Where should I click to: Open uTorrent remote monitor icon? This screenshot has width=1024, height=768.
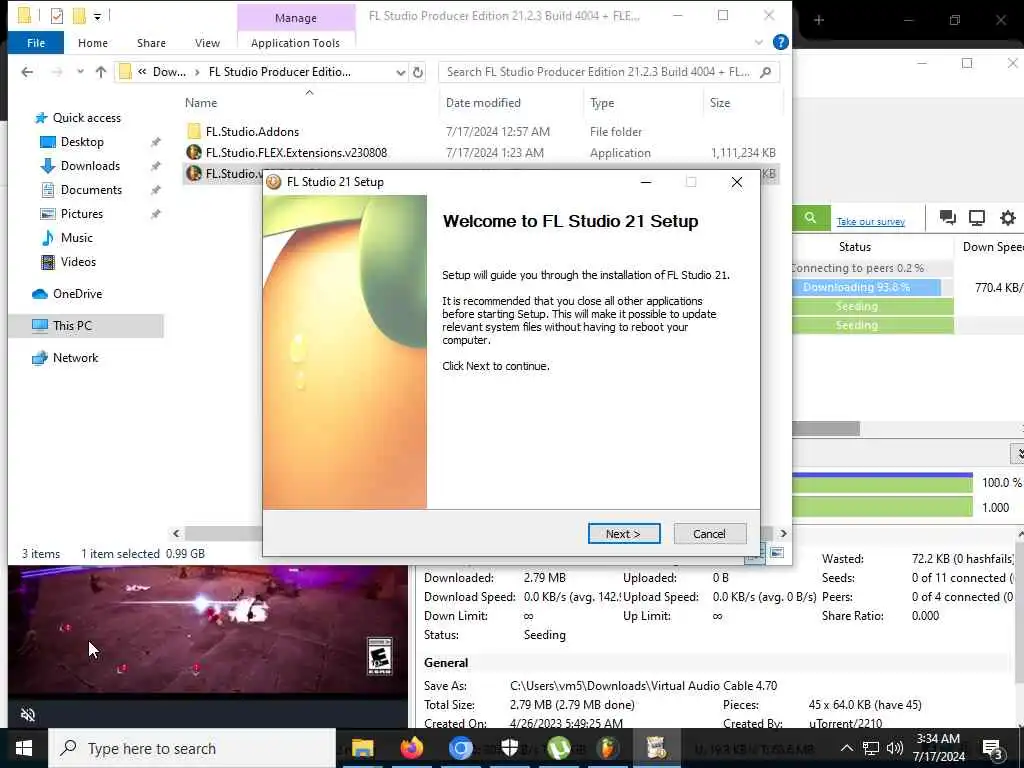click(x=977, y=218)
